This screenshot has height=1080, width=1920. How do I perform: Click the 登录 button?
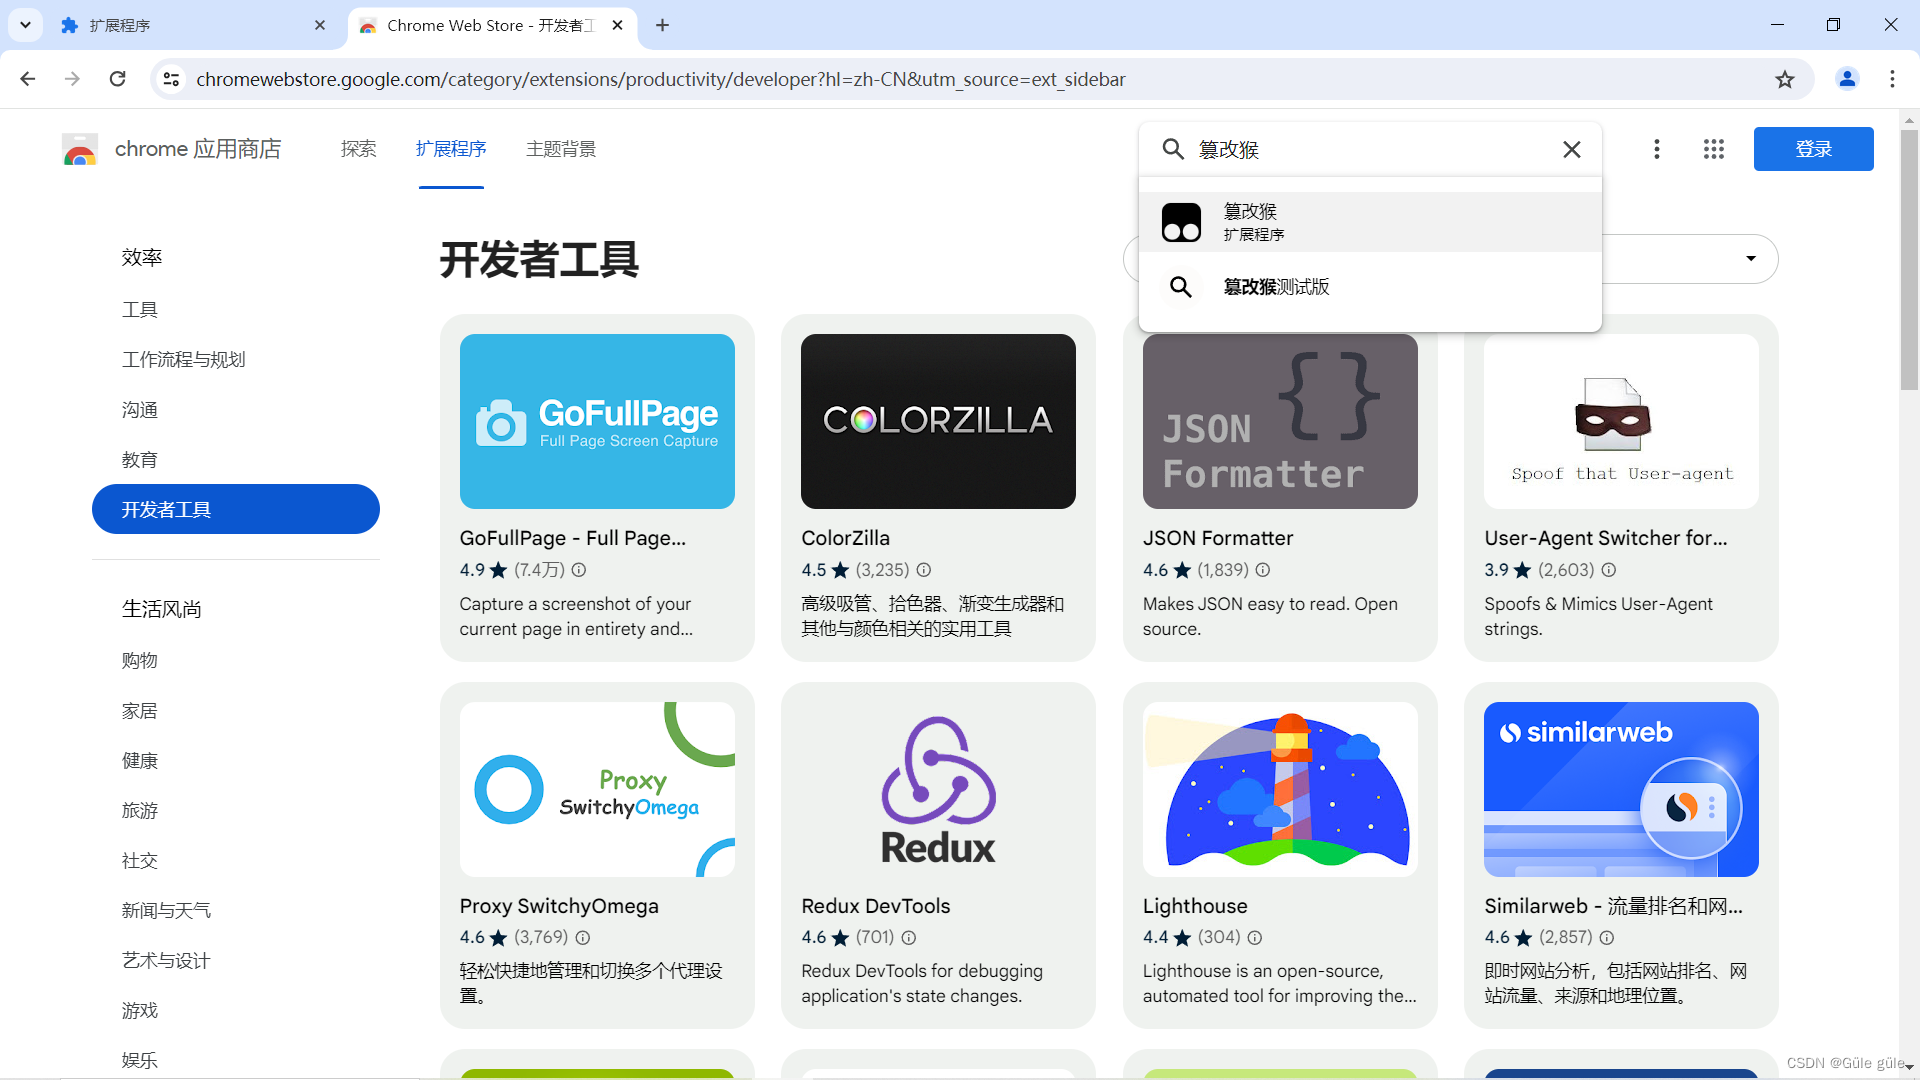[1813, 149]
